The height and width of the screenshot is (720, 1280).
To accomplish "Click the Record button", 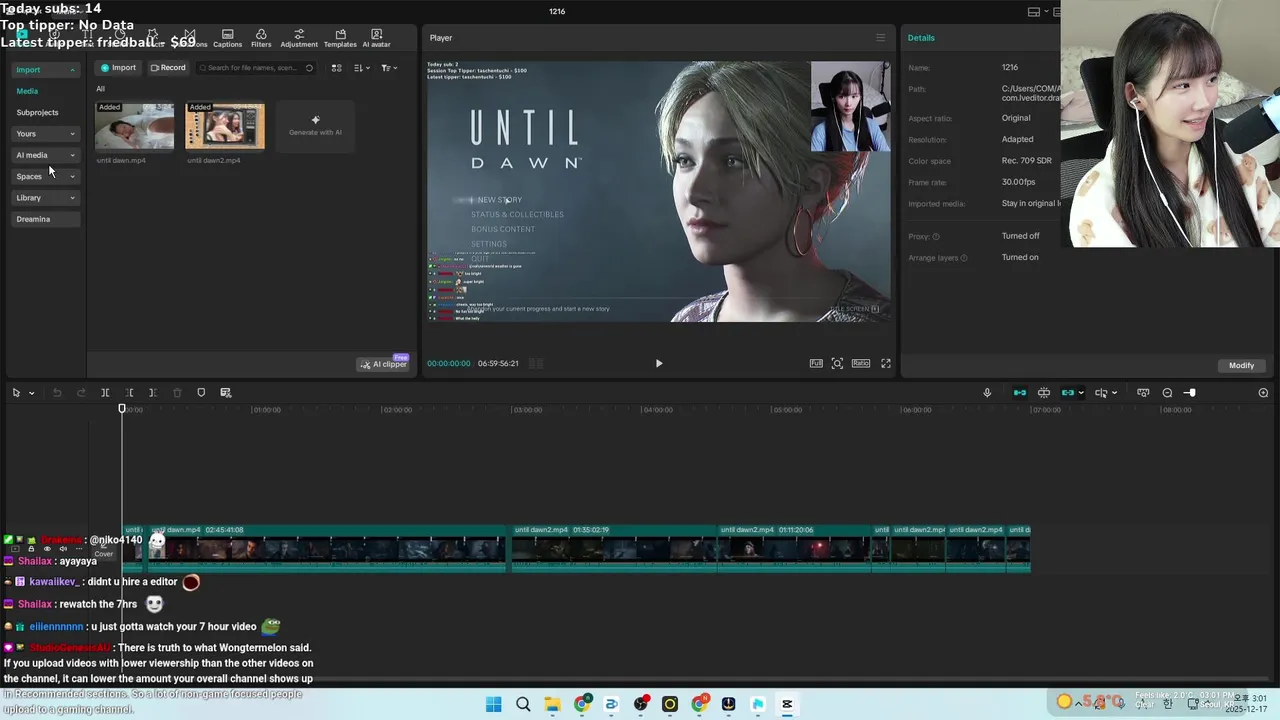I will click(x=168, y=68).
